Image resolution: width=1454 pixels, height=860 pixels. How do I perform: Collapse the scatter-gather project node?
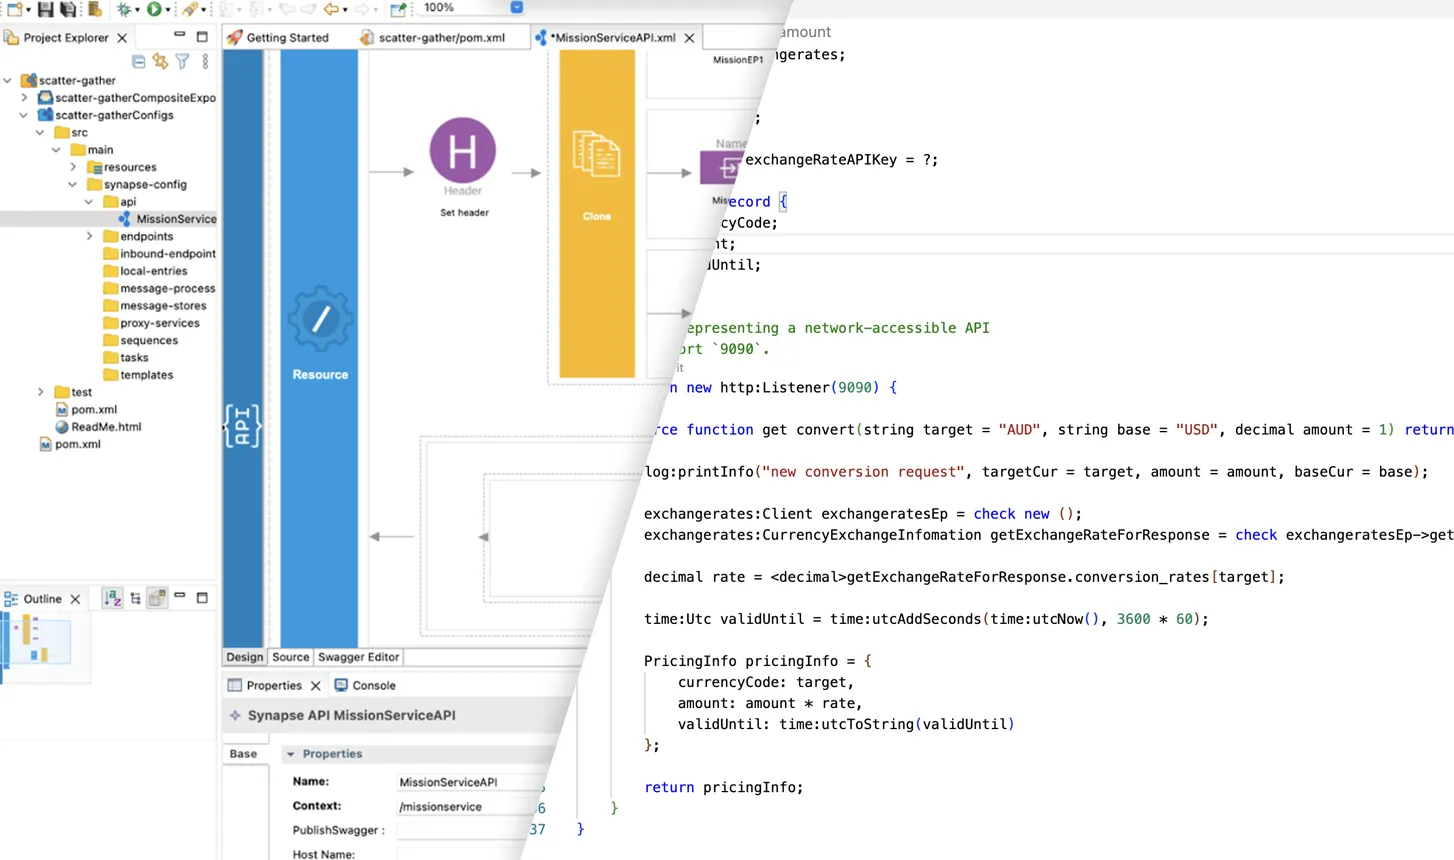(8, 80)
